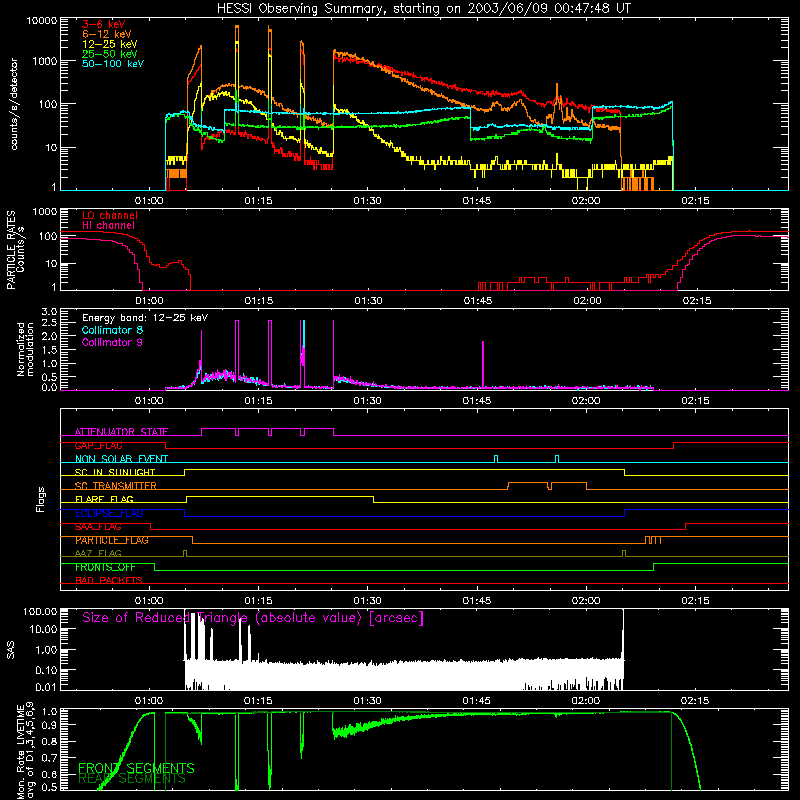
Task: Click the Energy band: 12-25 keV text
Action: (x=145, y=318)
